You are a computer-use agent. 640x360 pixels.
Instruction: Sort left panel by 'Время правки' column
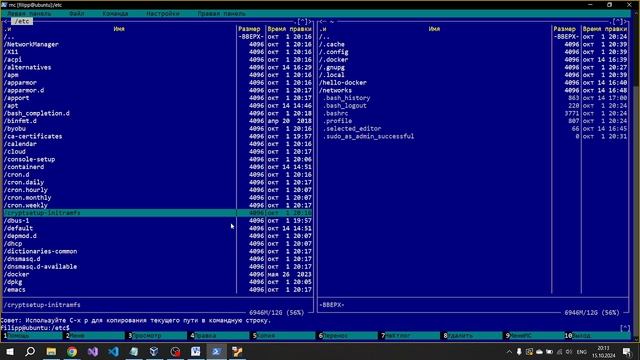[x=289, y=29]
